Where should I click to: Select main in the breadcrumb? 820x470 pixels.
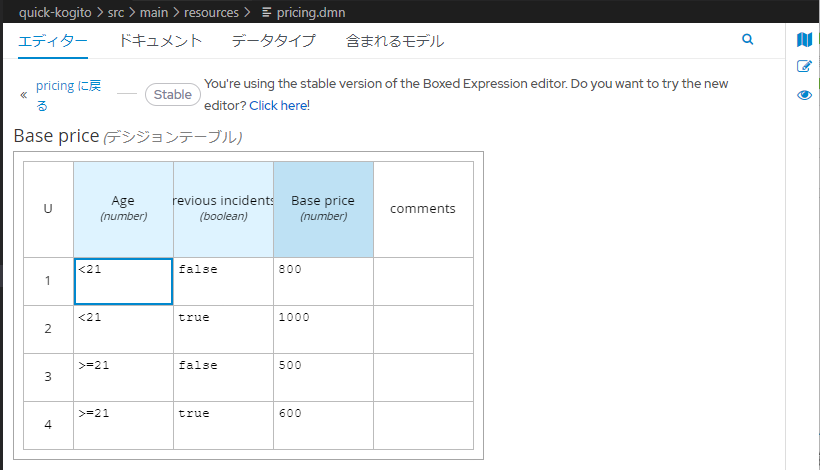click(154, 12)
